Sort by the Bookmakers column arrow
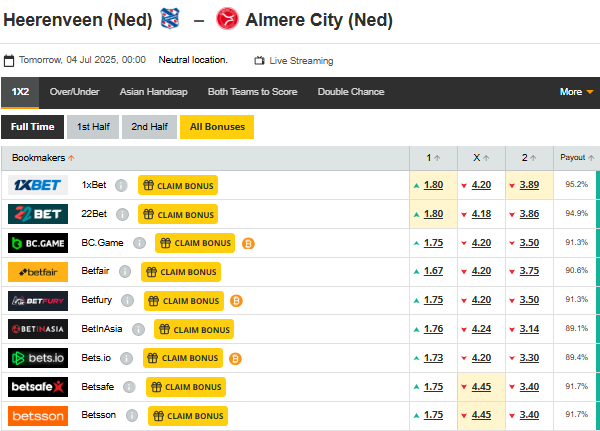Screen dimensions: 600x431 point(71,158)
